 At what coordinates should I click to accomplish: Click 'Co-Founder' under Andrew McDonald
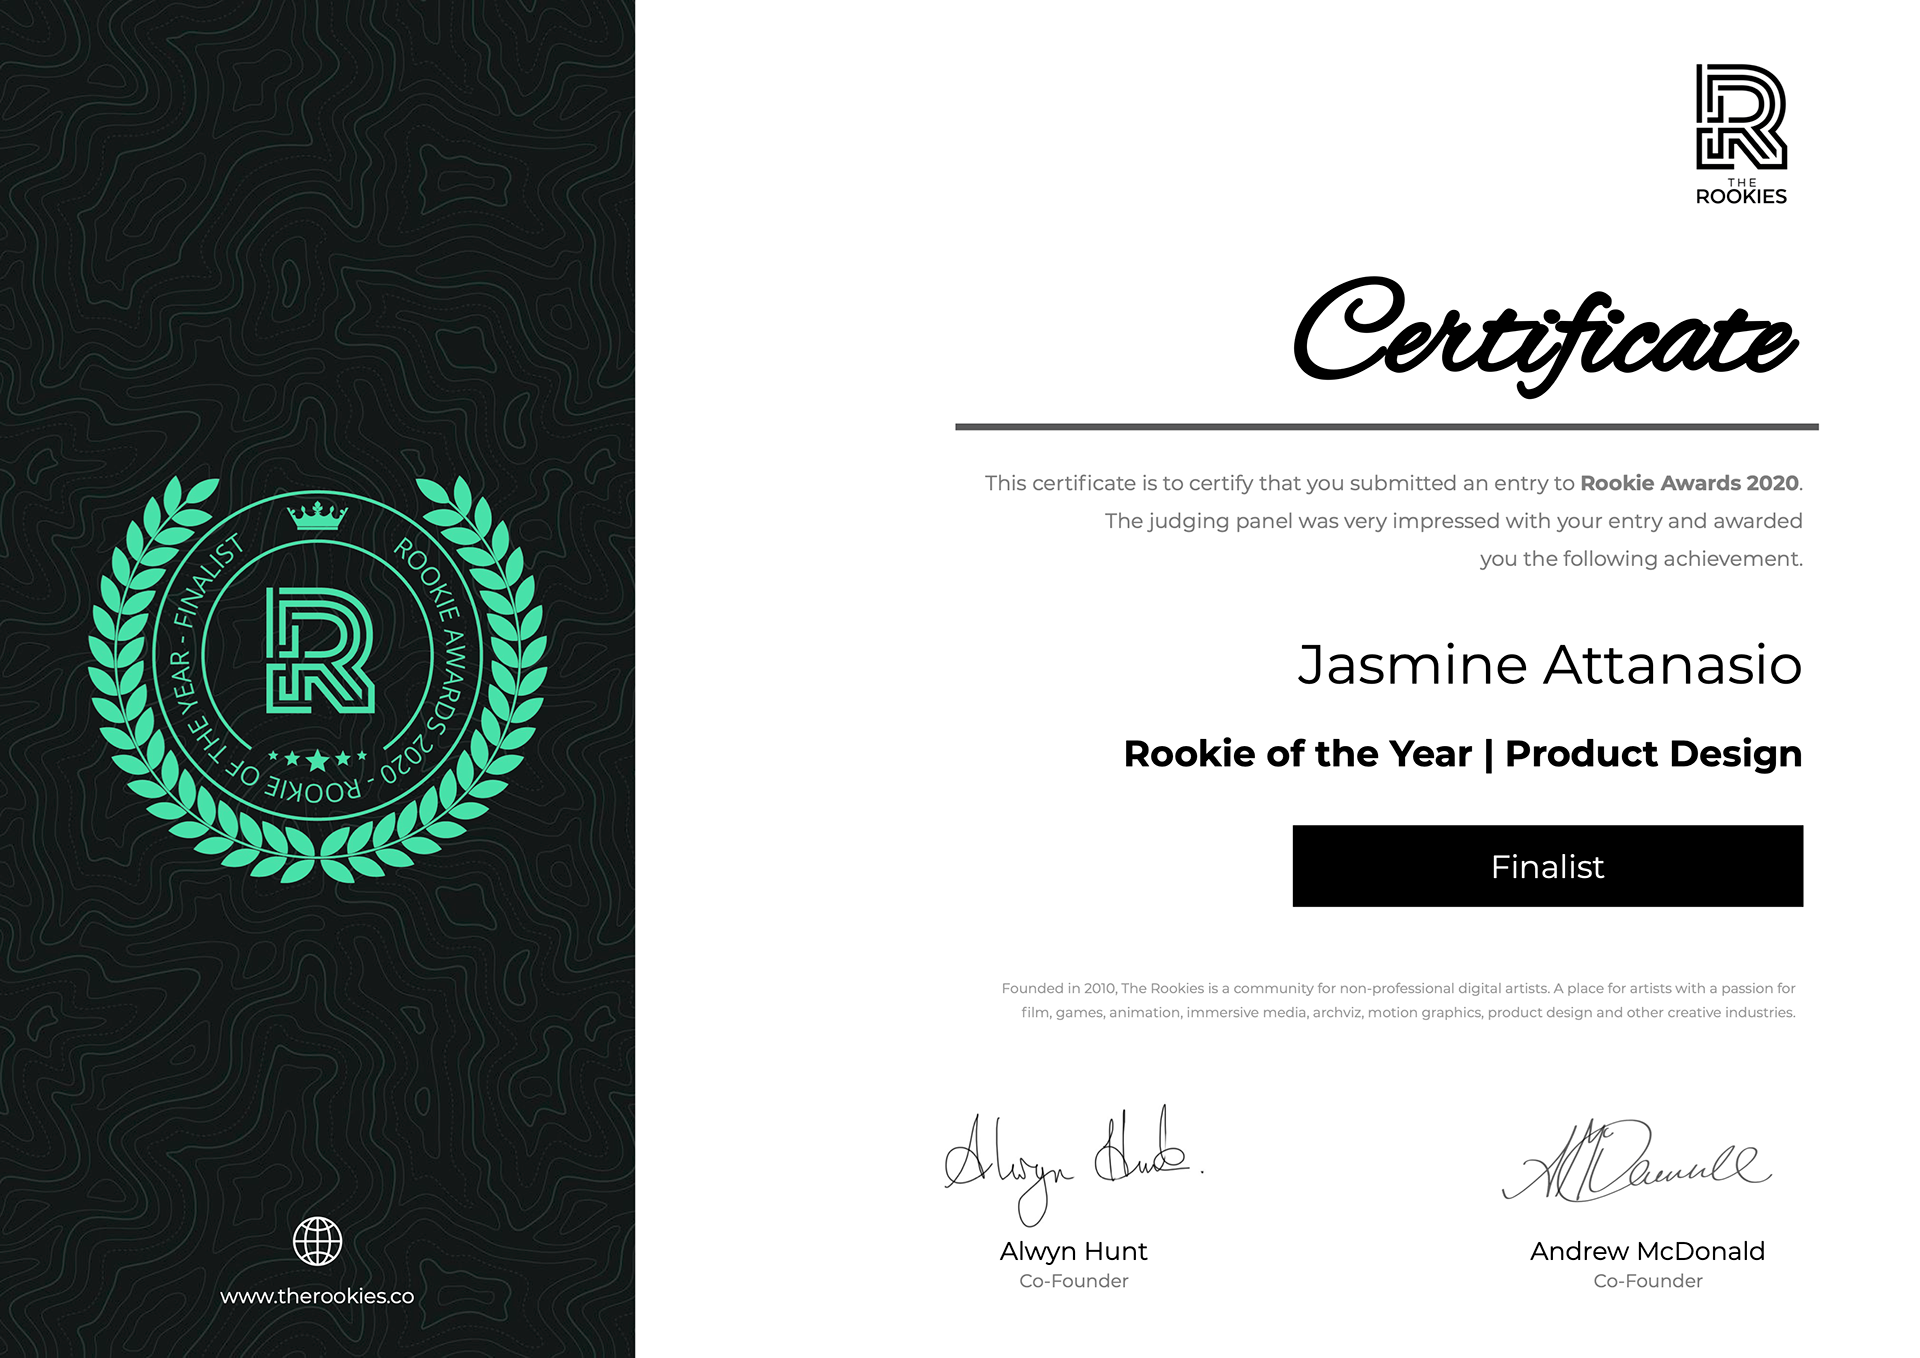tap(1647, 1281)
